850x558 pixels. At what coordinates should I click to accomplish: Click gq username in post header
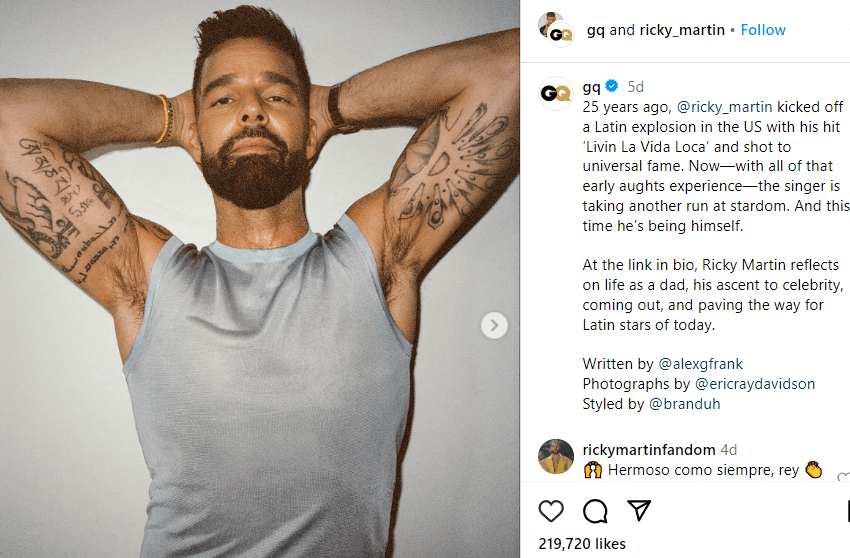pos(595,30)
